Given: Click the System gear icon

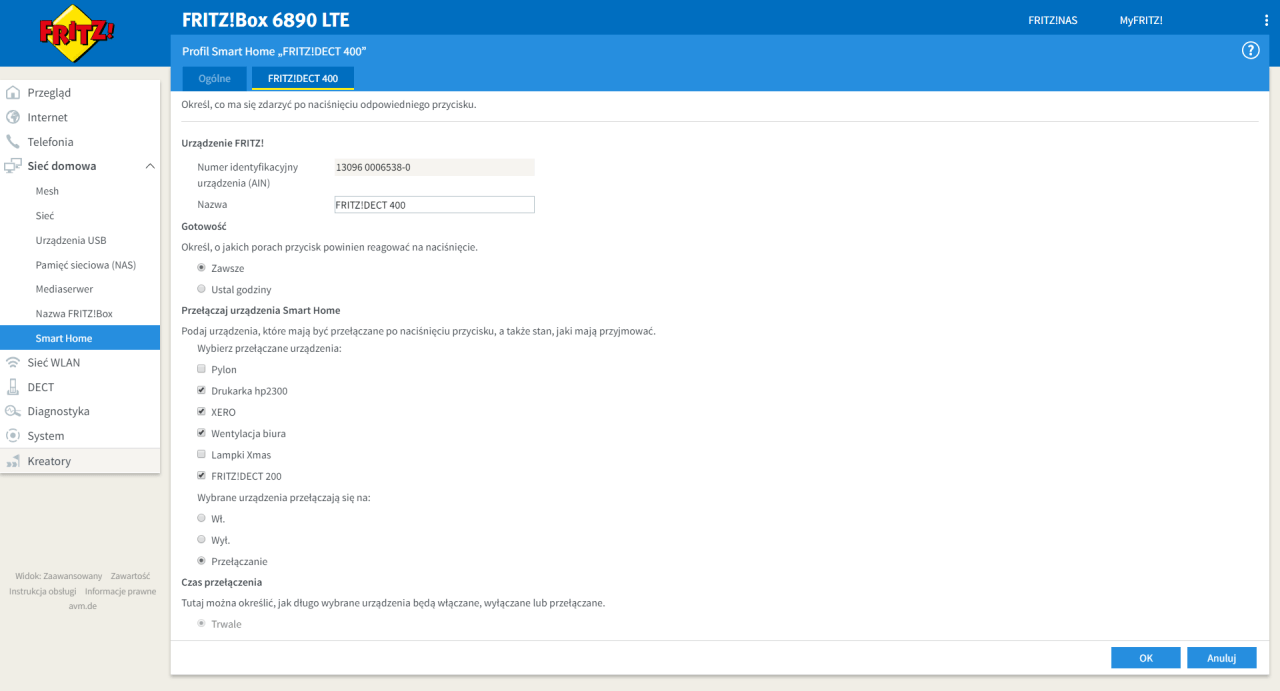Looking at the screenshot, I should pos(13,436).
